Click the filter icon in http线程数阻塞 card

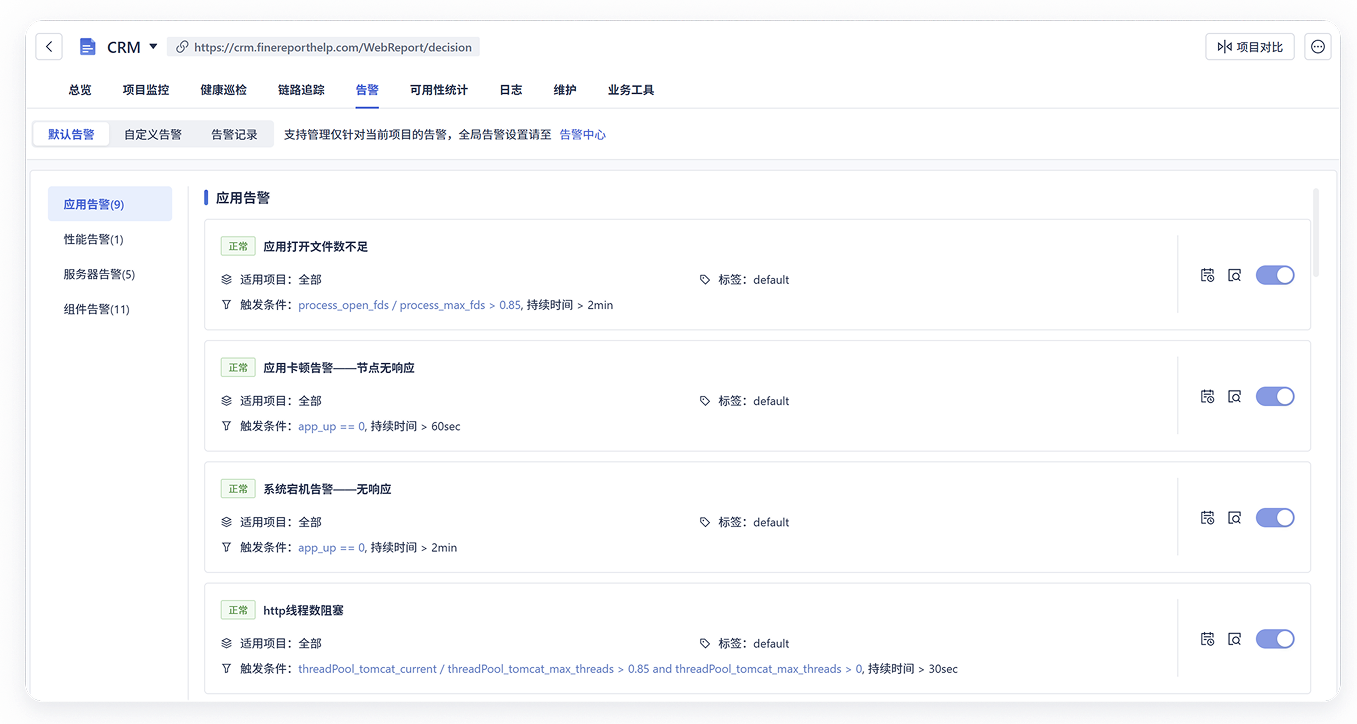point(226,669)
